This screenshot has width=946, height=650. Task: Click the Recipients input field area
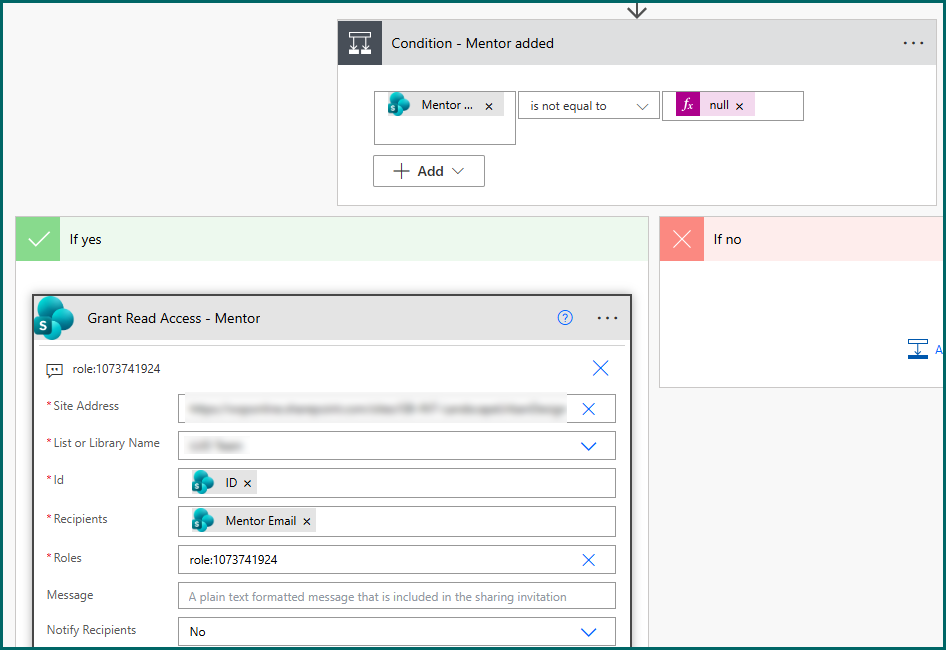(396, 521)
